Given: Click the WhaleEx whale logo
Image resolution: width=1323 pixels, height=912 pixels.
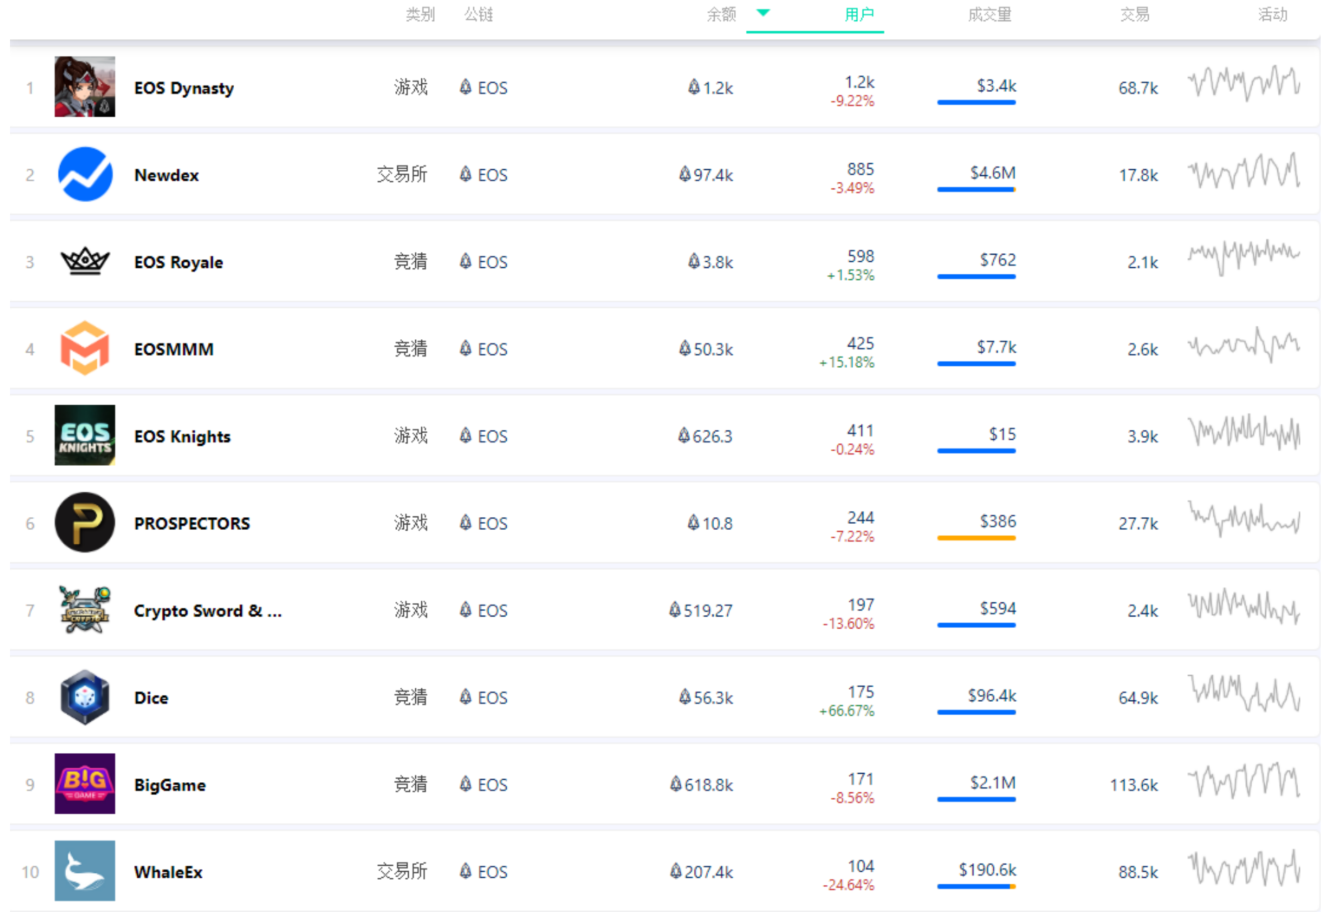Looking at the screenshot, I should pyautogui.click(x=85, y=871).
